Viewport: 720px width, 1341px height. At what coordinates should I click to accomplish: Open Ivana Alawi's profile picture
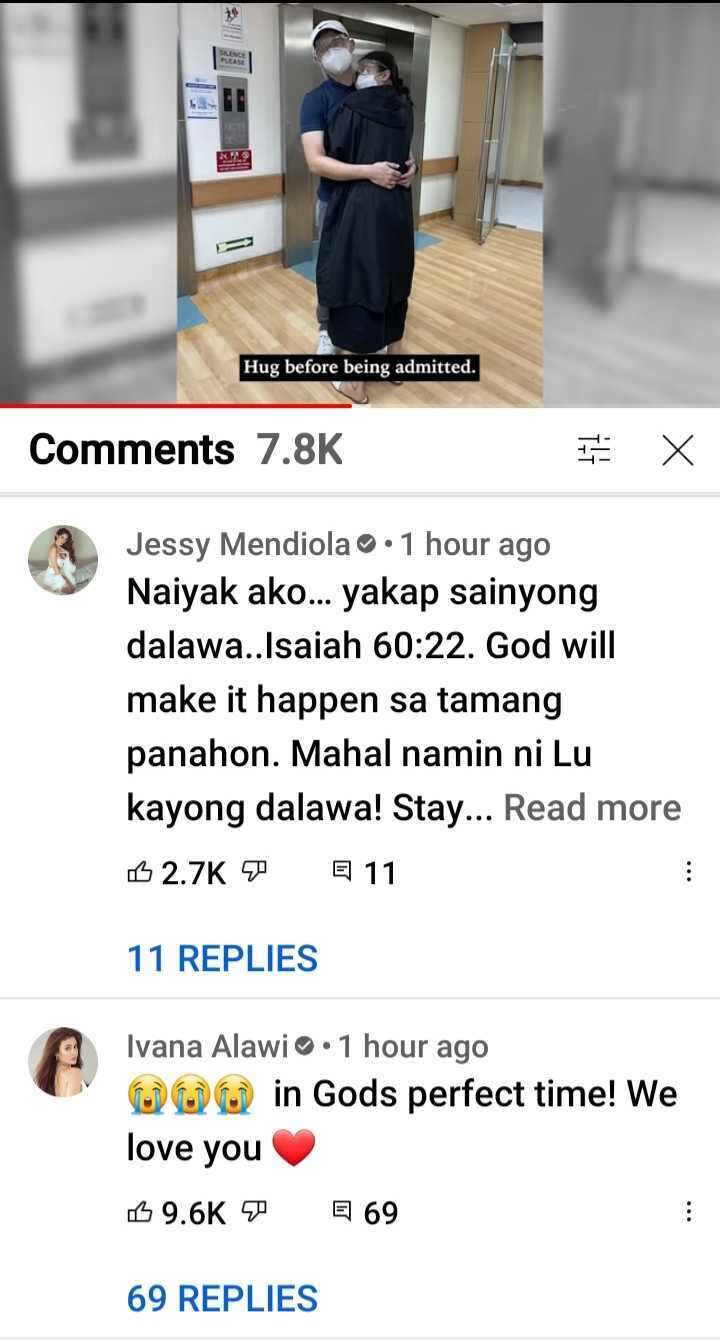63,1061
